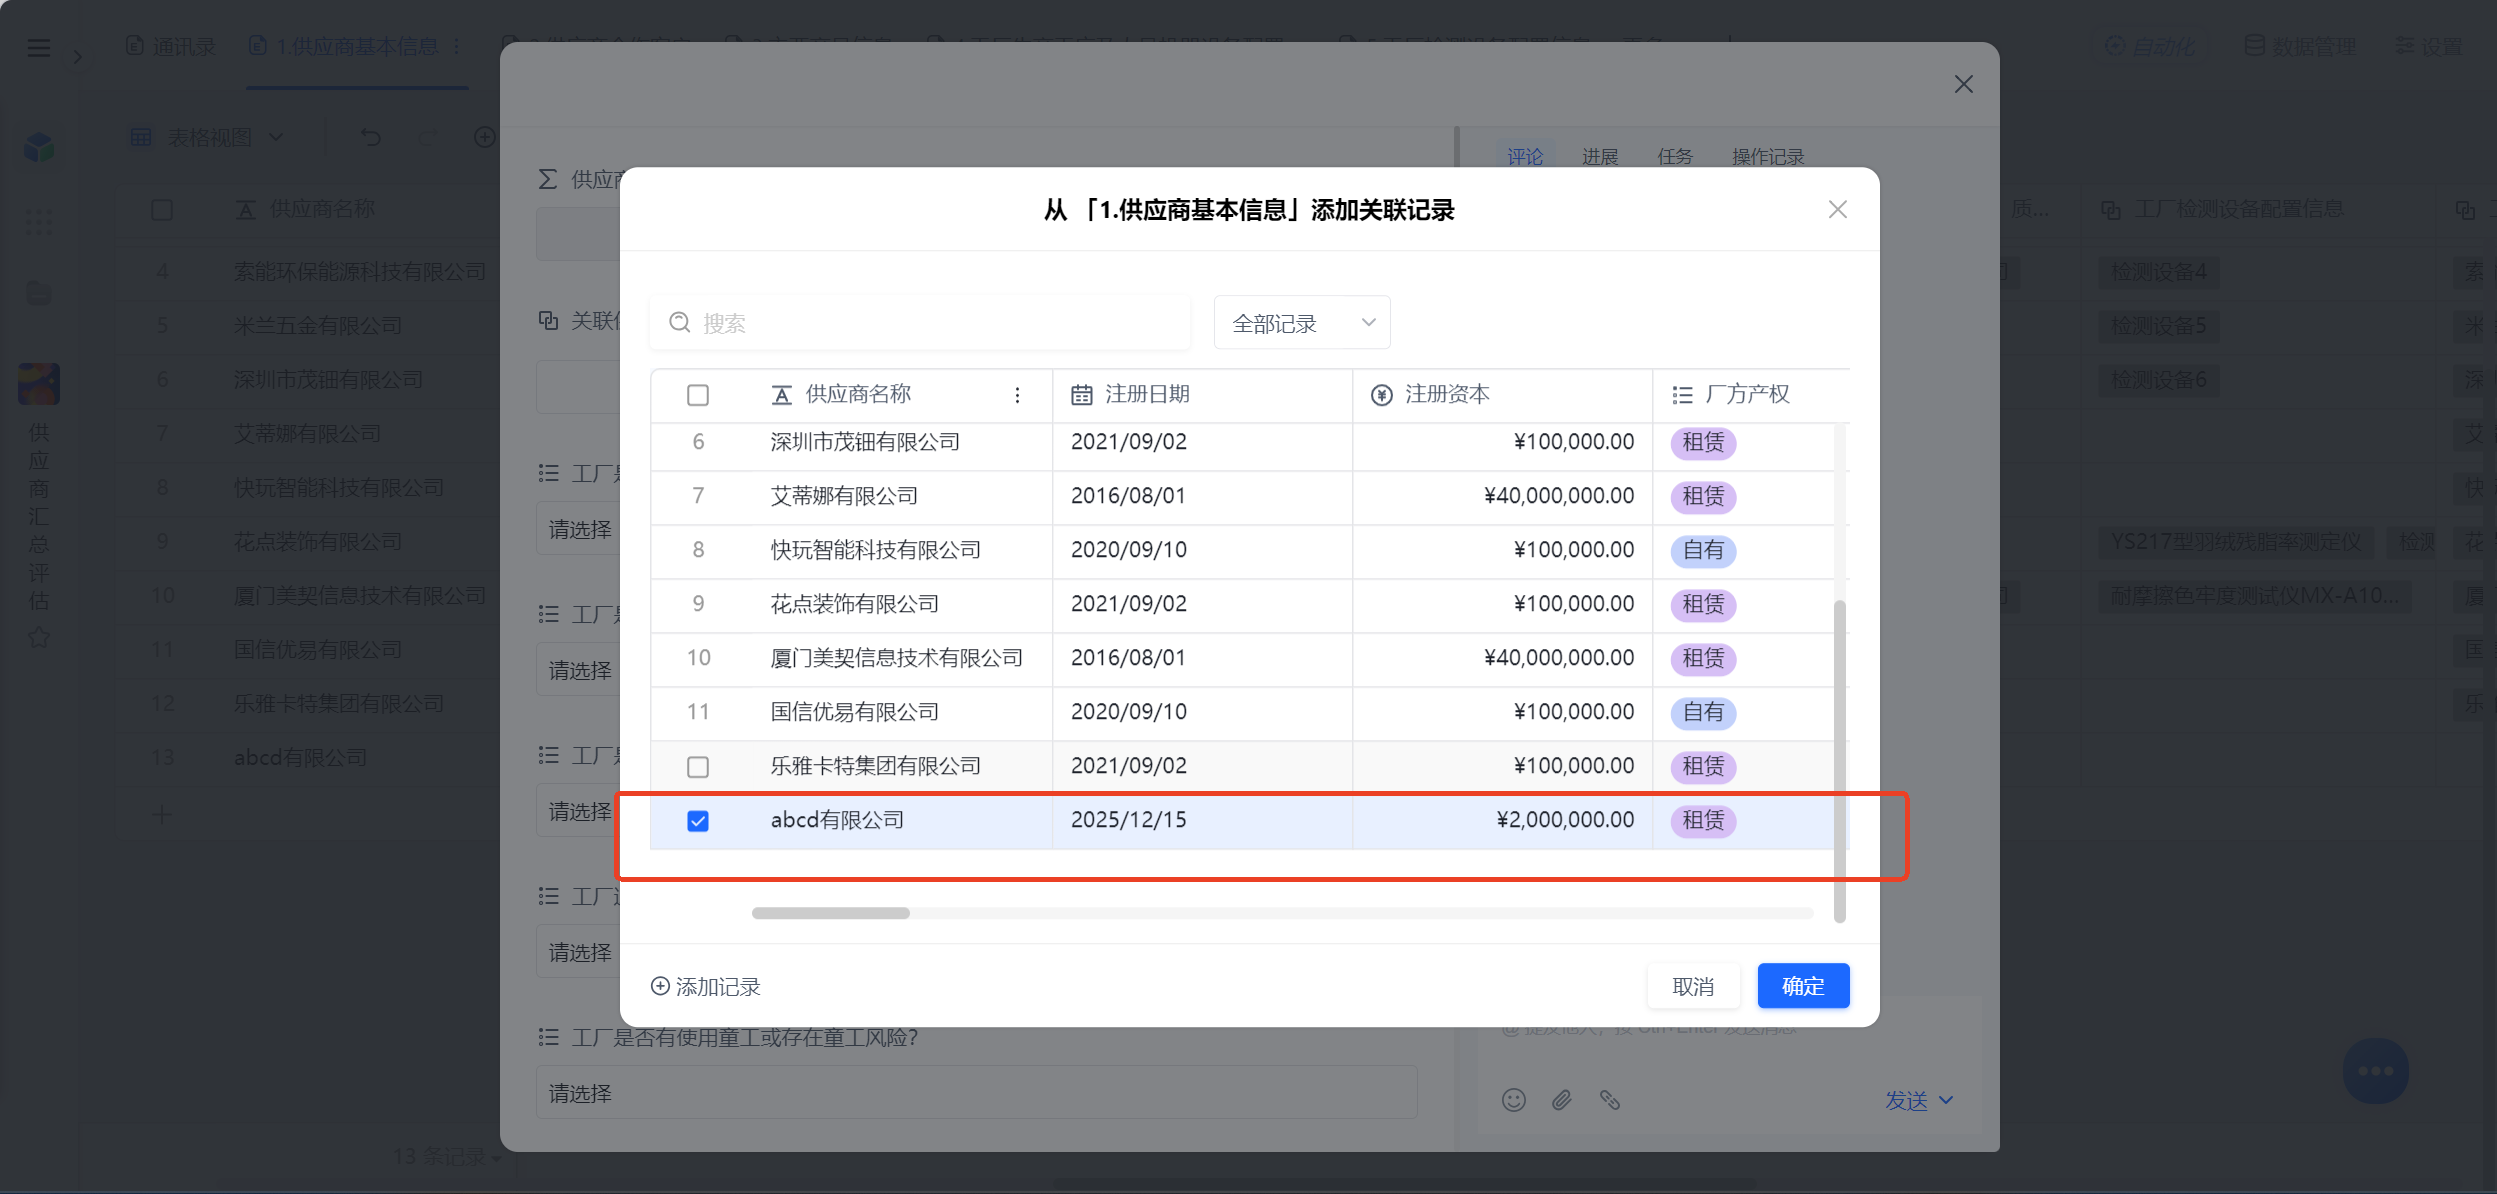The image size is (2497, 1194).
Task: Expand the sidebar chevron at top left
Action: [78, 56]
